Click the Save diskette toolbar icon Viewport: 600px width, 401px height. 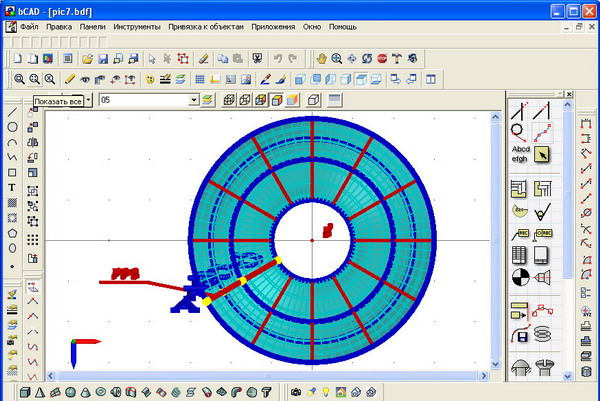click(x=104, y=58)
